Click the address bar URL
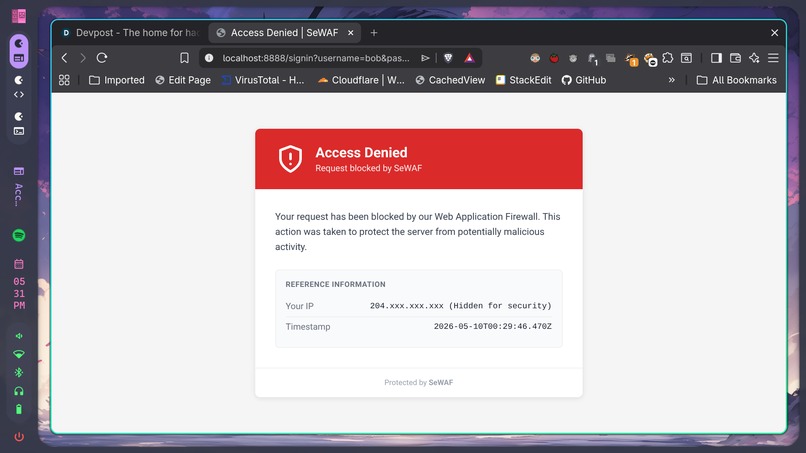The image size is (806, 453). [x=316, y=58]
